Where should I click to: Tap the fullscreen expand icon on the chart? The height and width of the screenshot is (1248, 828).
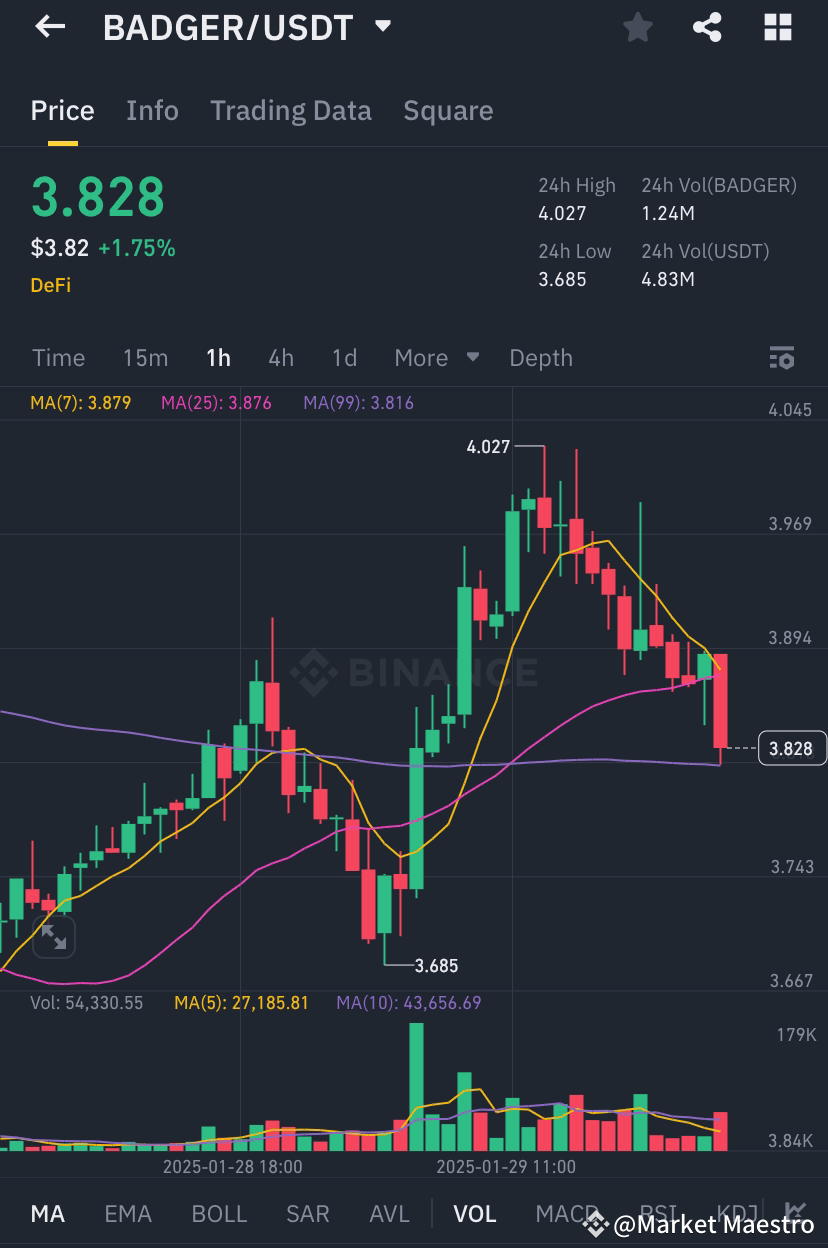coord(53,937)
